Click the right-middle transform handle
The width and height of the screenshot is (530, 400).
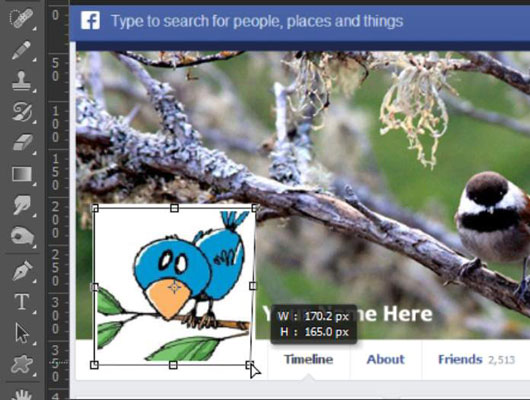coord(253,286)
